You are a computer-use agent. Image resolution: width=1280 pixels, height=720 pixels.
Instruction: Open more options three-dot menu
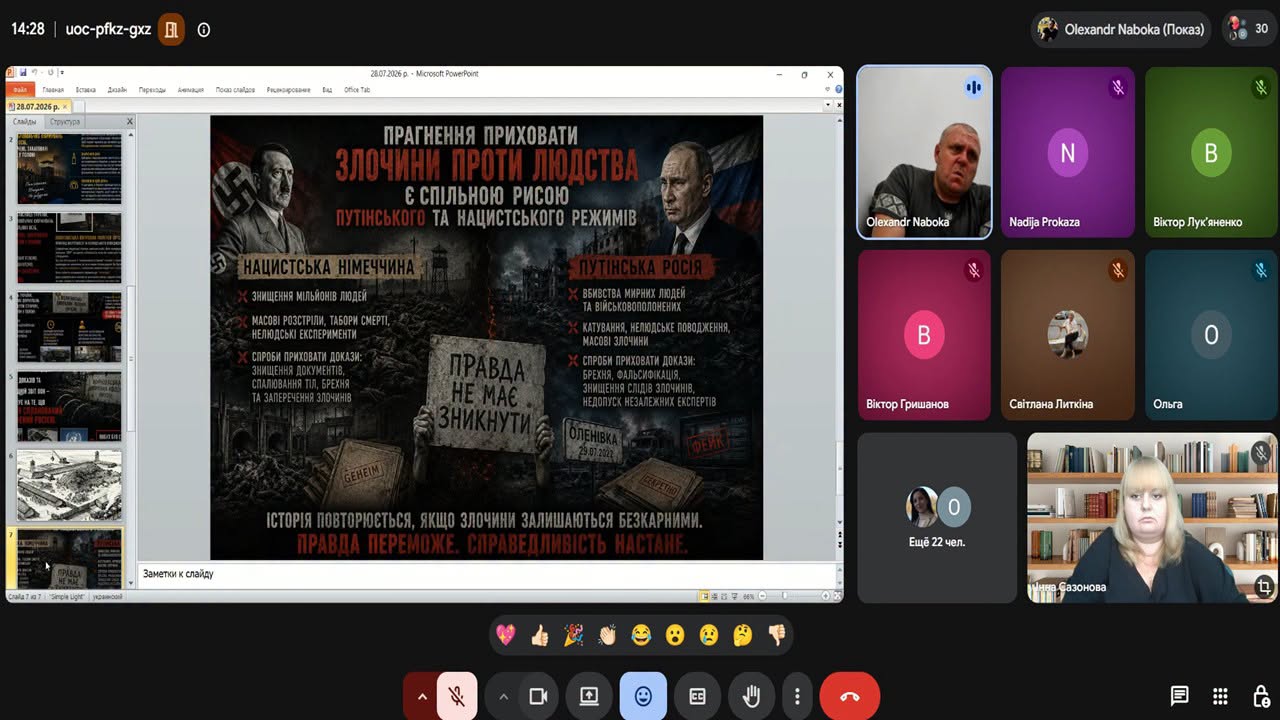coord(797,696)
